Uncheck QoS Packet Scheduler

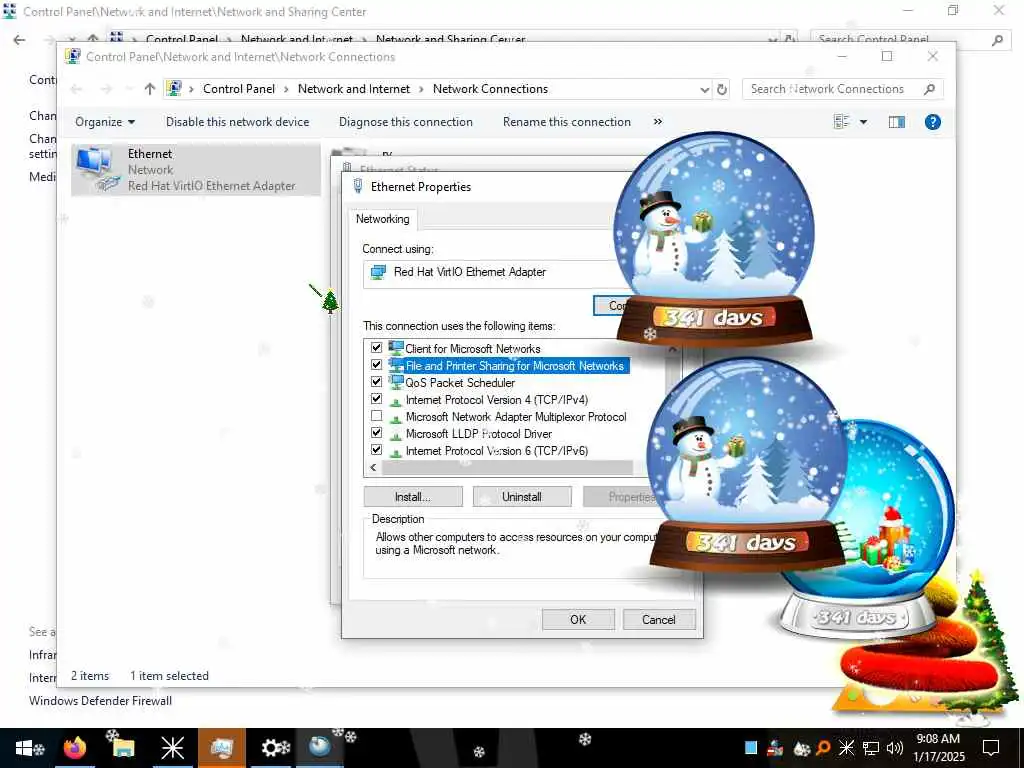point(376,382)
